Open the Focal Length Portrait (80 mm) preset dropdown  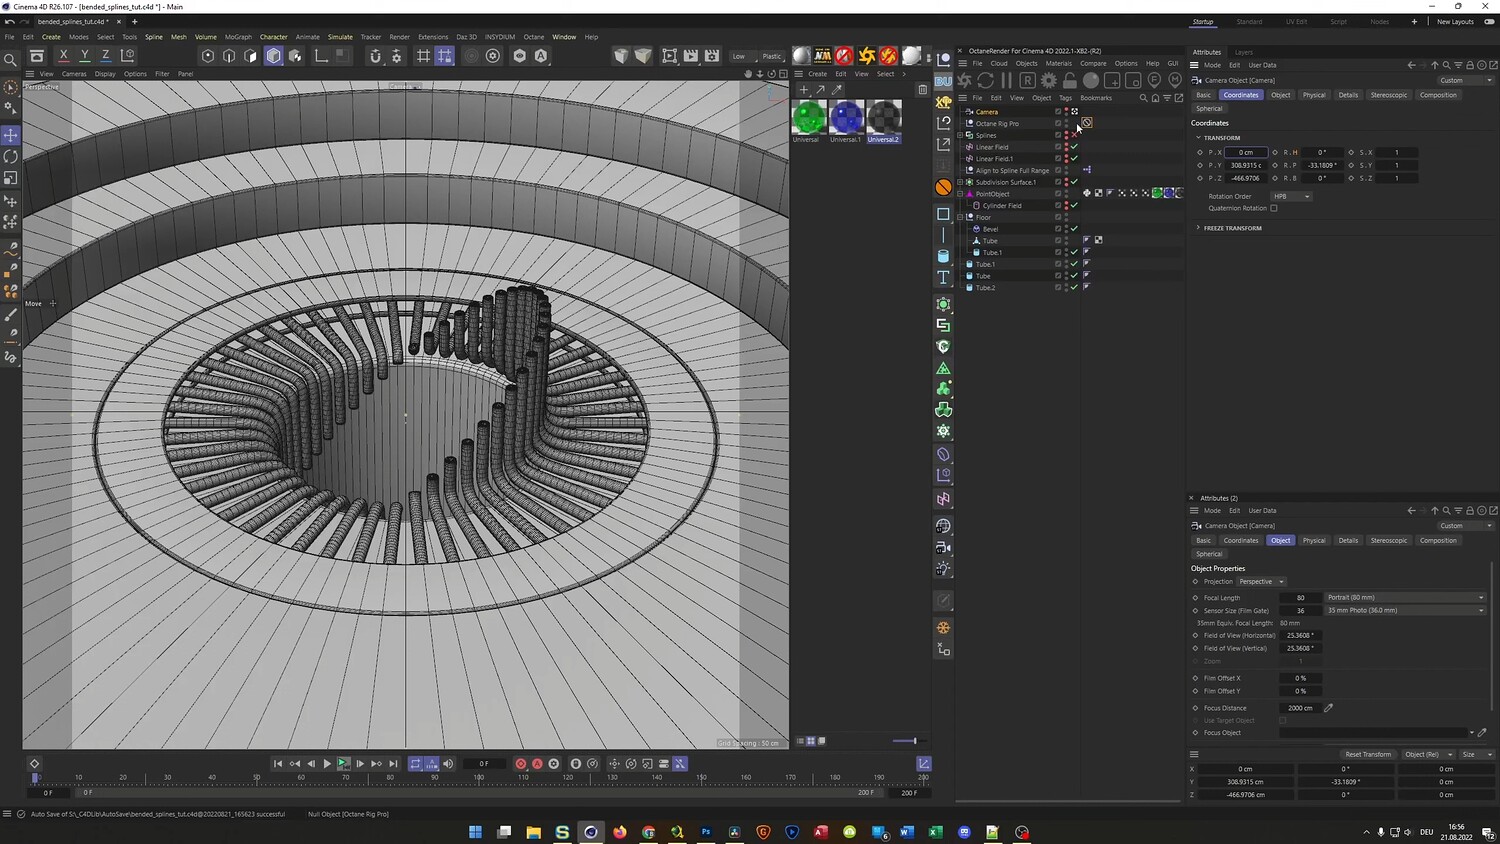(x=1406, y=597)
